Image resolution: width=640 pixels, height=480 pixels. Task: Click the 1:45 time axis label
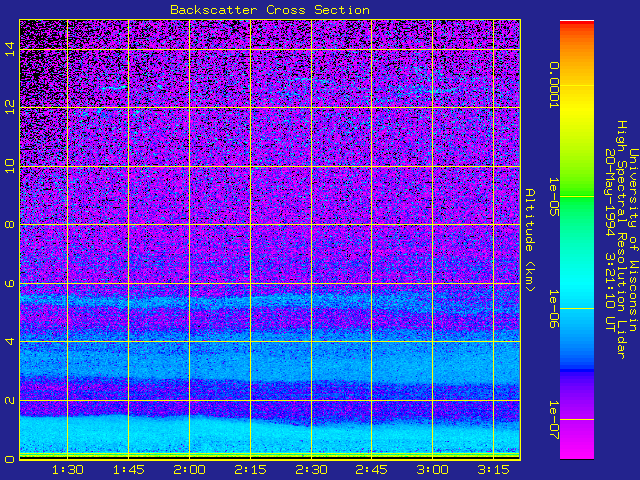[x=129, y=470]
